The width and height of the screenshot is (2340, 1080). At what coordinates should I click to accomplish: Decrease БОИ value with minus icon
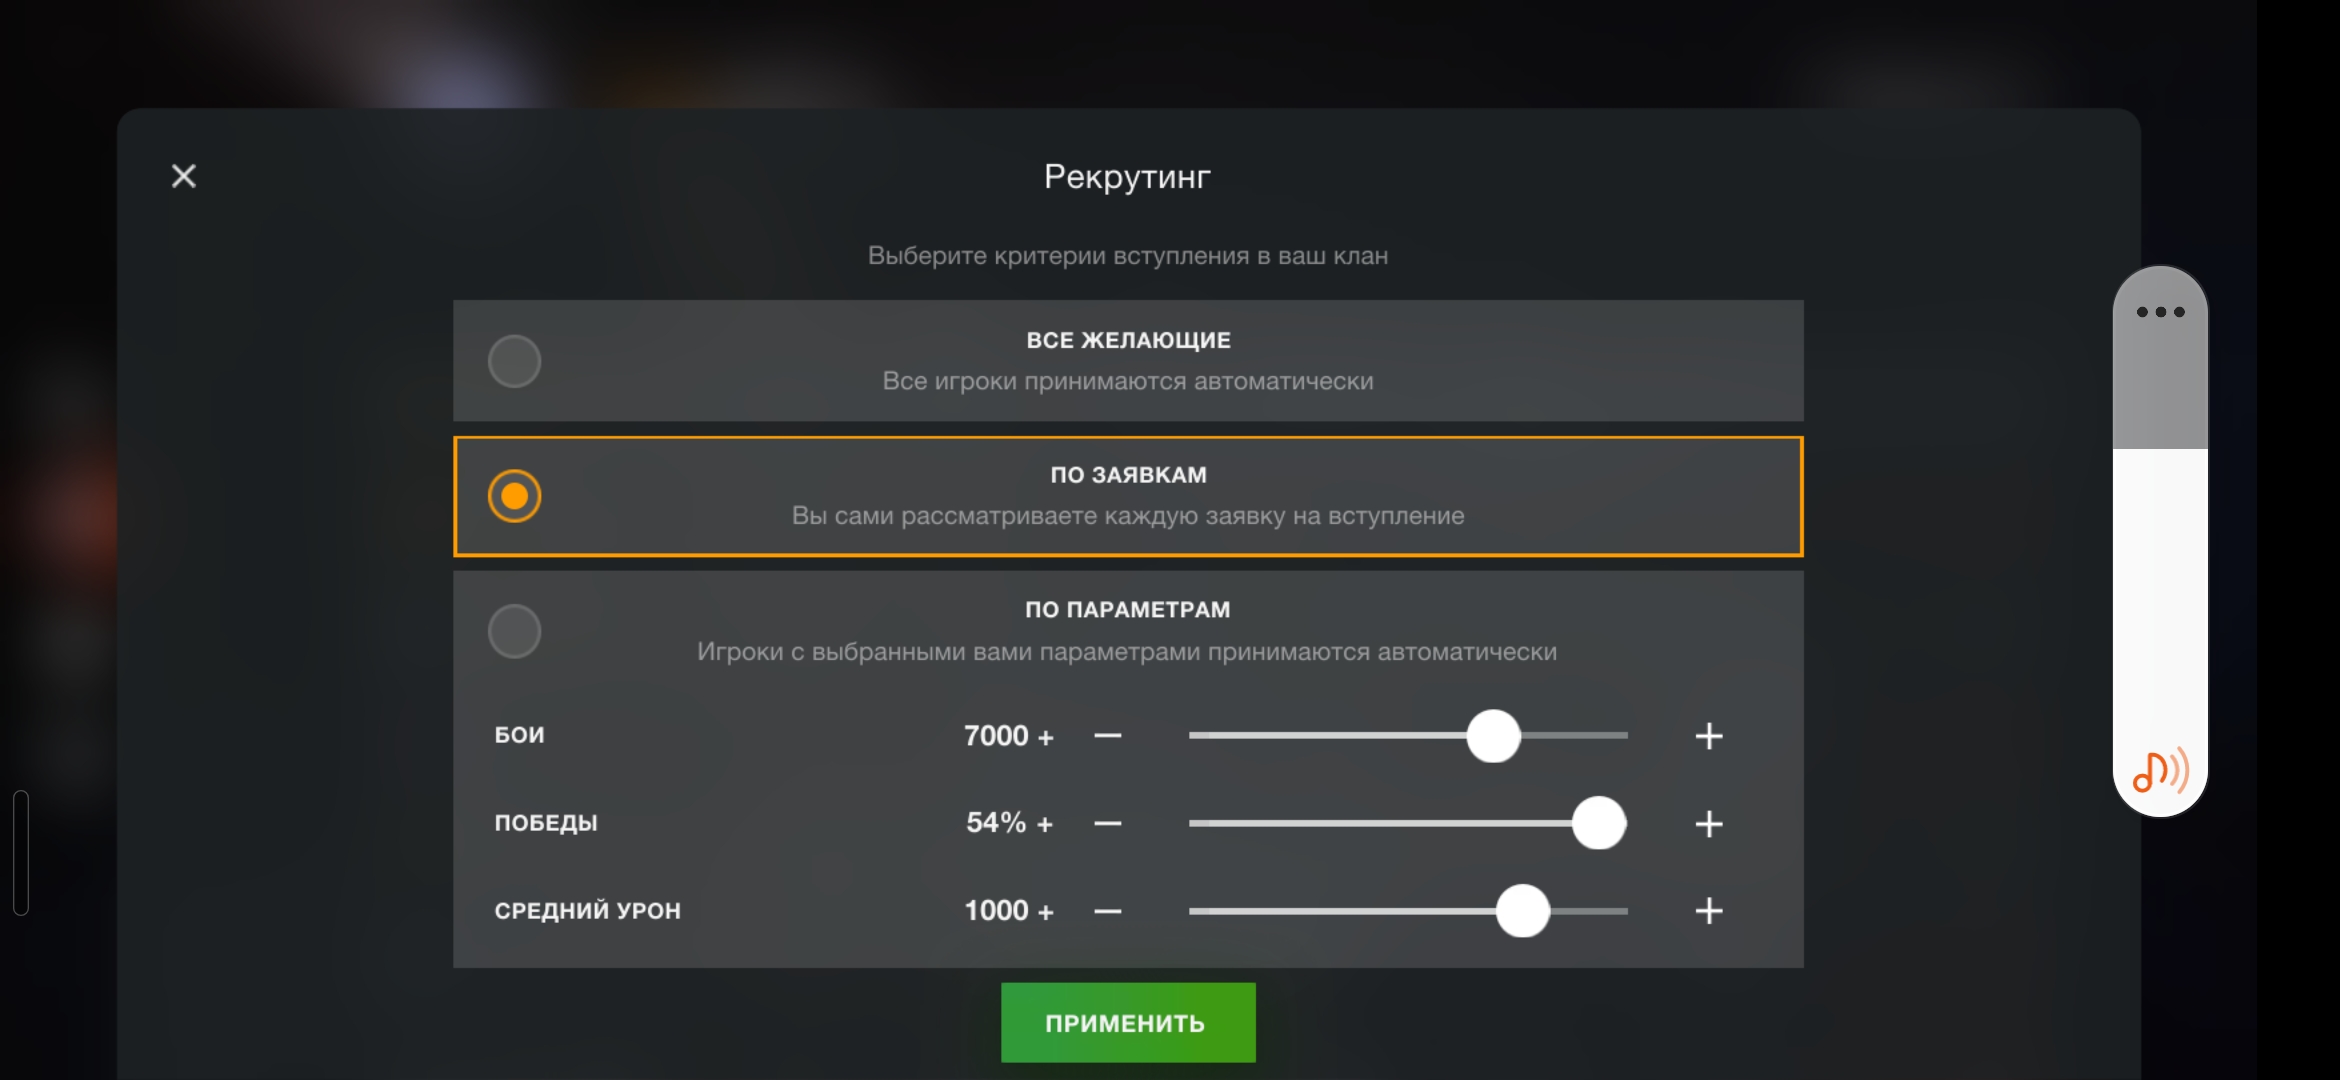[x=1107, y=736]
